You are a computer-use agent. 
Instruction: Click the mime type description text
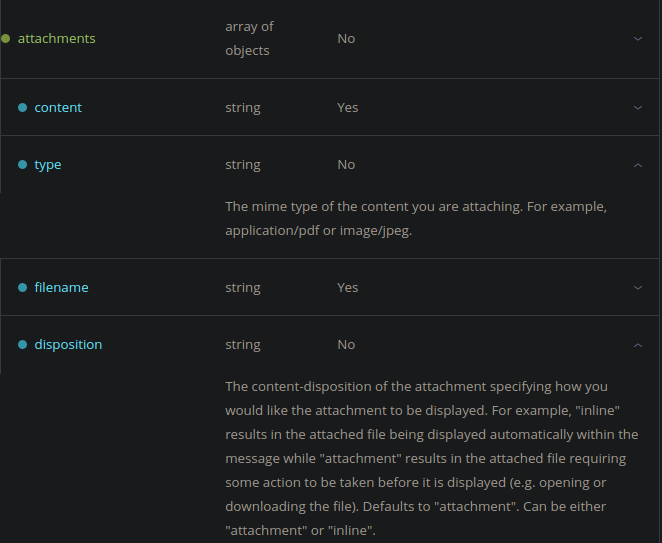point(416,219)
